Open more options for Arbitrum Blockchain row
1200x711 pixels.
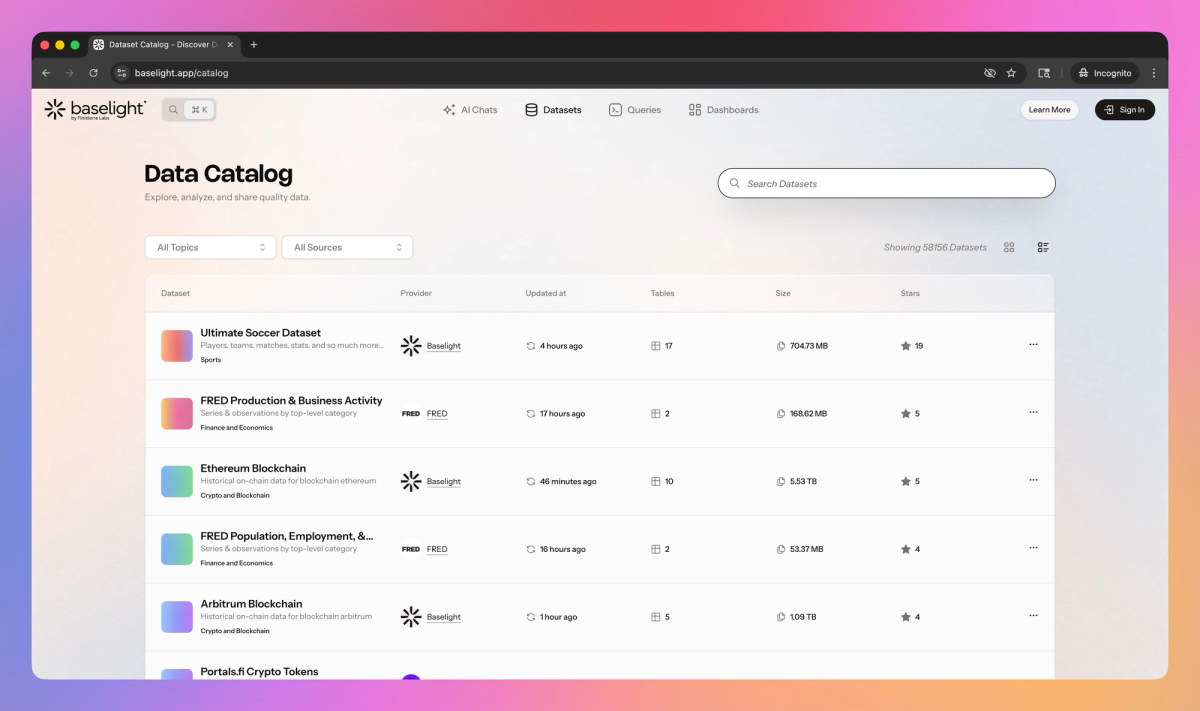(1033, 616)
